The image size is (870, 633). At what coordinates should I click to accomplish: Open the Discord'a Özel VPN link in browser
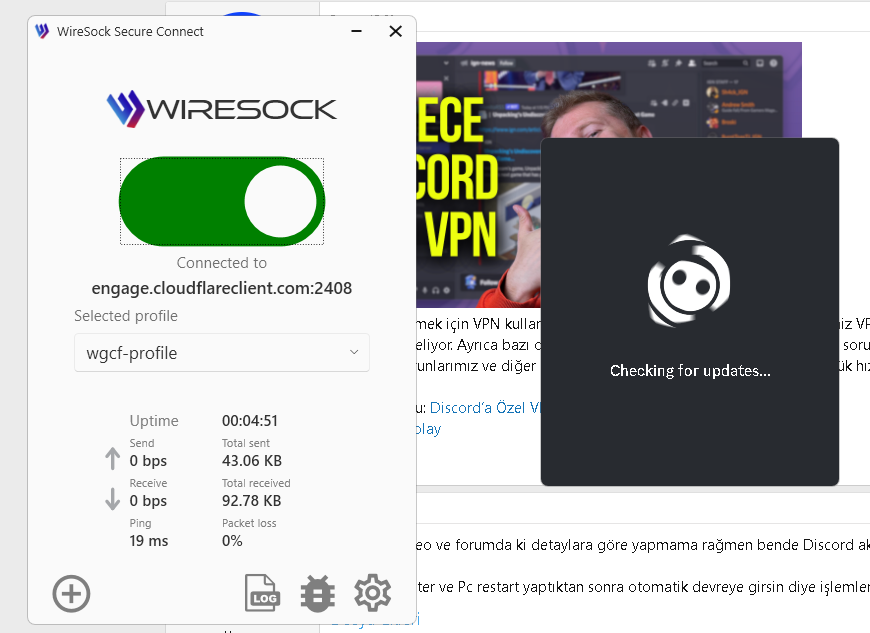pyautogui.click(x=485, y=408)
